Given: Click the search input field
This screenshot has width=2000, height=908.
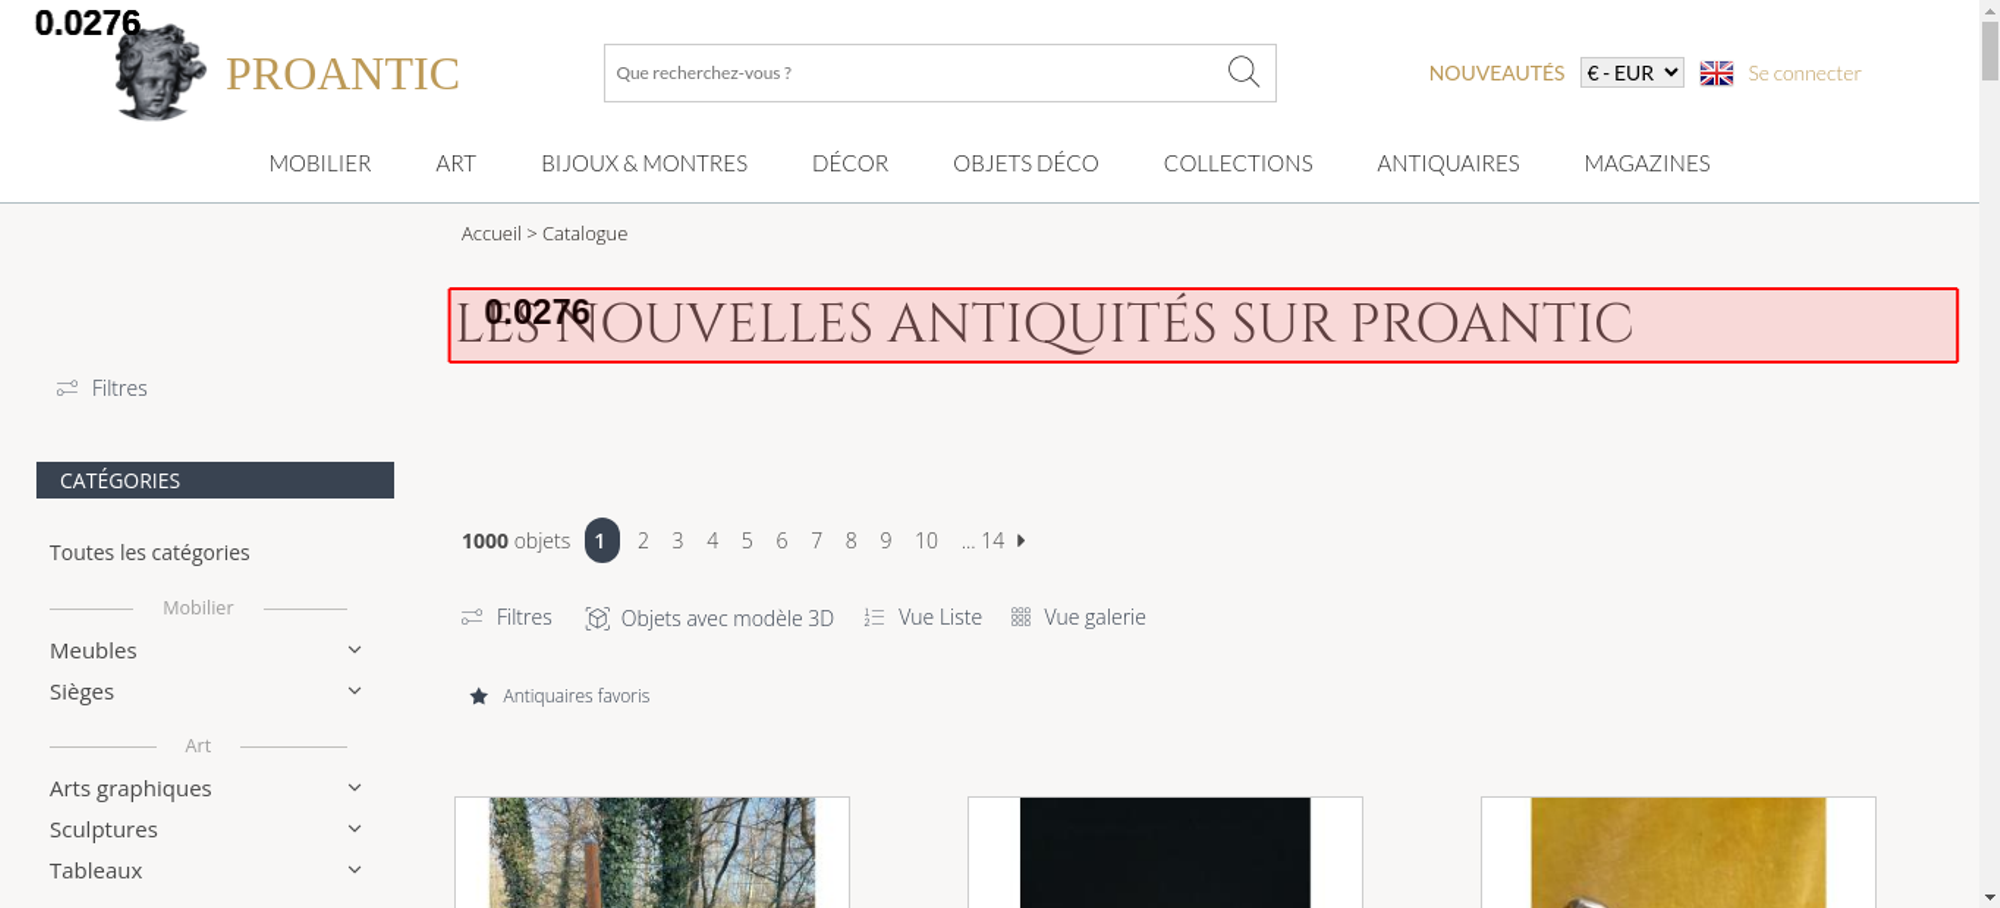Looking at the screenshot, I should tap(915, 73).
